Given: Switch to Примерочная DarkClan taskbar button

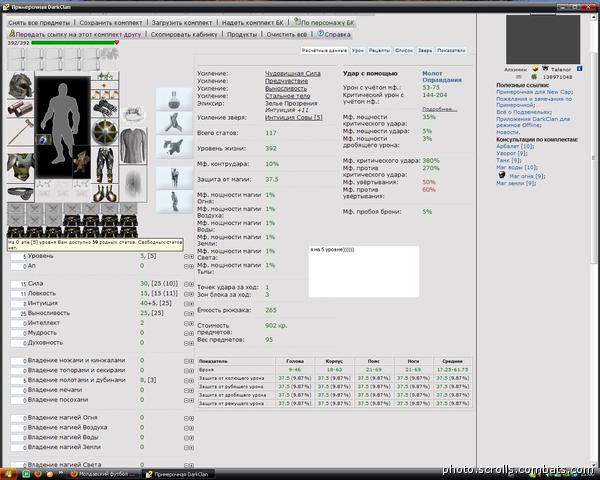Looking at the screenshot, I should [x=178, y=474].
